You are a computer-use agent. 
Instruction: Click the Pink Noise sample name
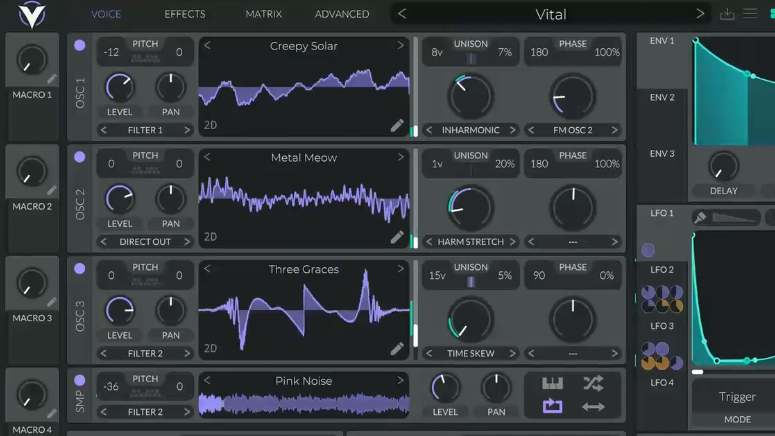point(303,381)
